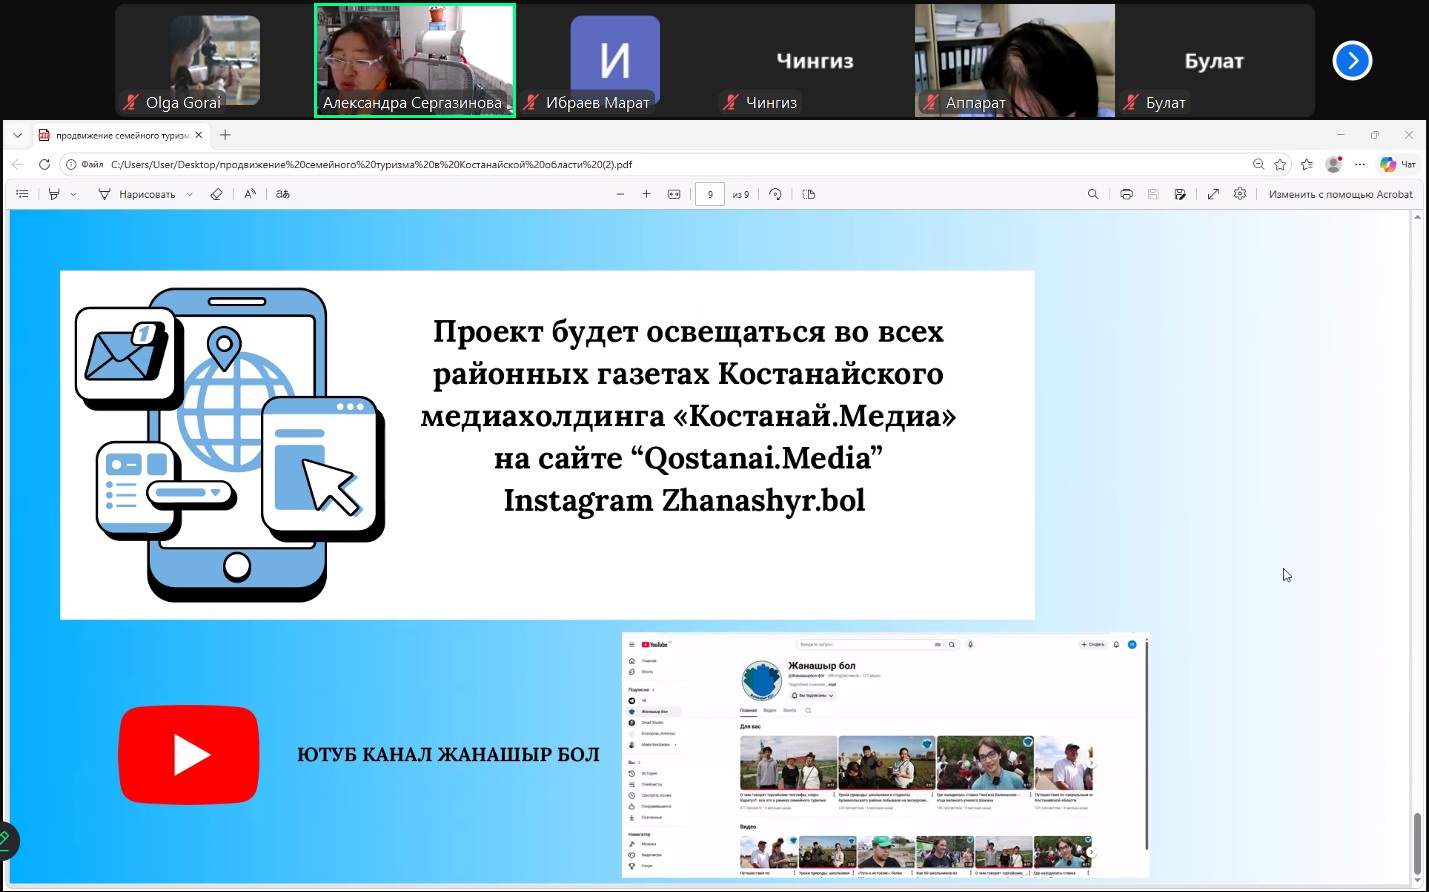The height and width of the screenshot is (892, 1429).
Task: Expand the highlighter color dropdown arrow
Action: point(74,194)
